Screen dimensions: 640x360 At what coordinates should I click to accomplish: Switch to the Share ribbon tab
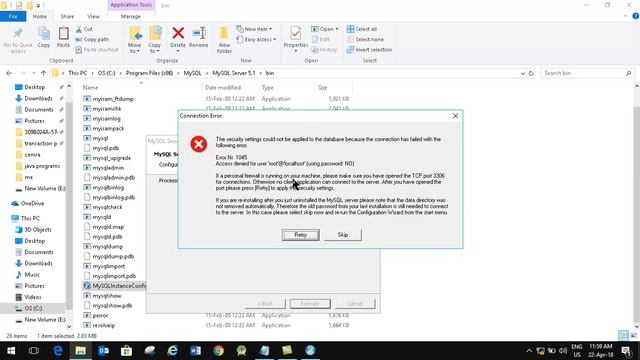67,16
